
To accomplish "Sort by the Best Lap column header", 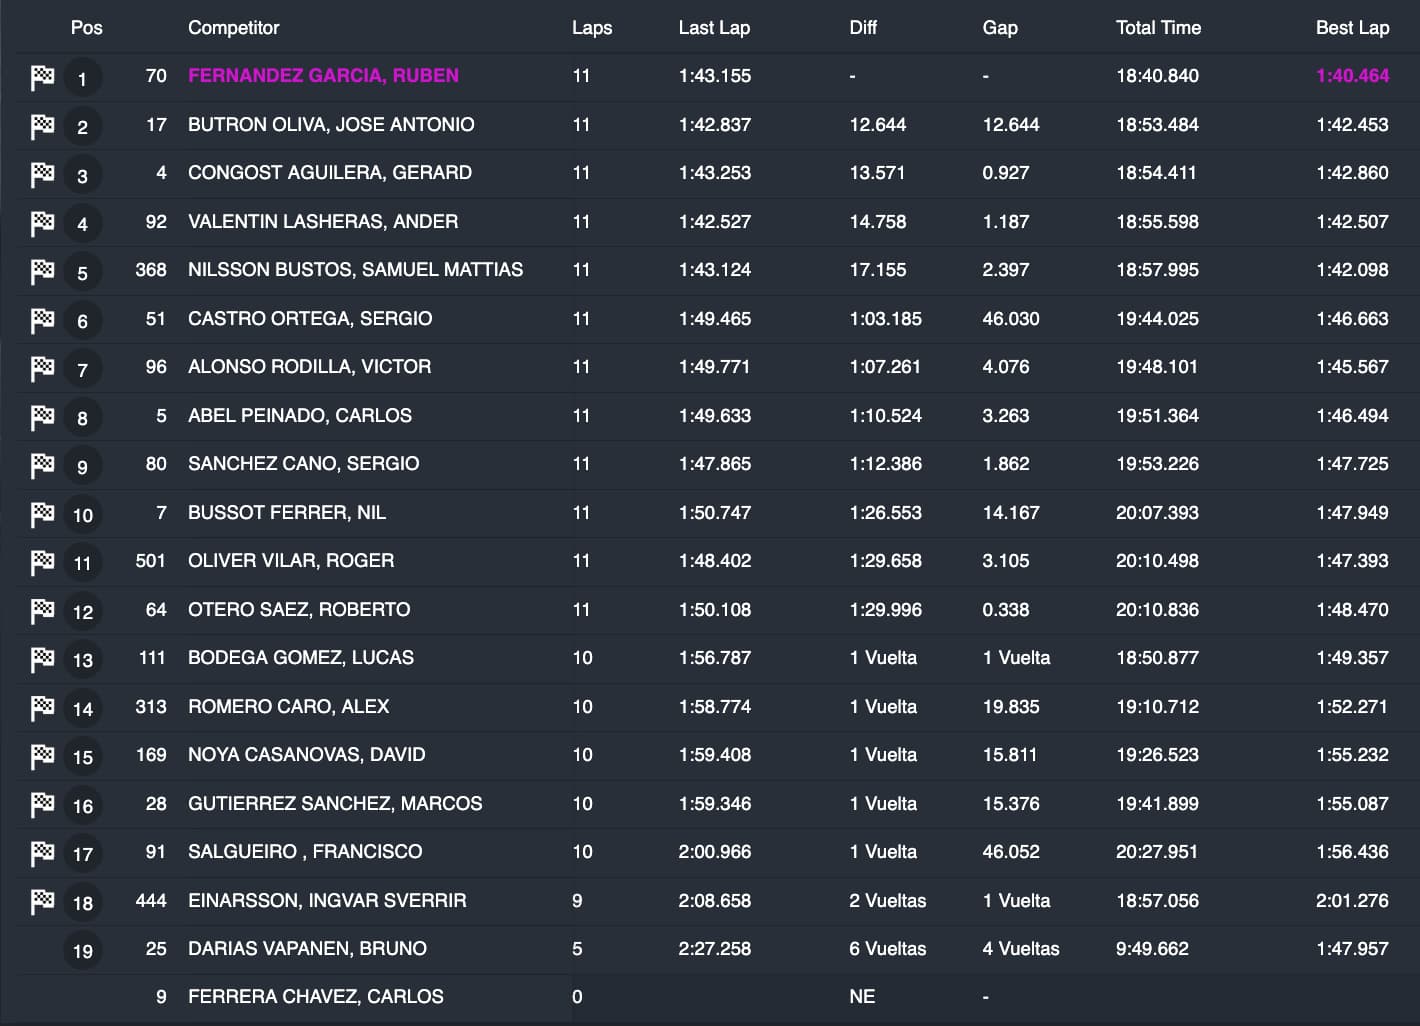I will point(1352,28).
